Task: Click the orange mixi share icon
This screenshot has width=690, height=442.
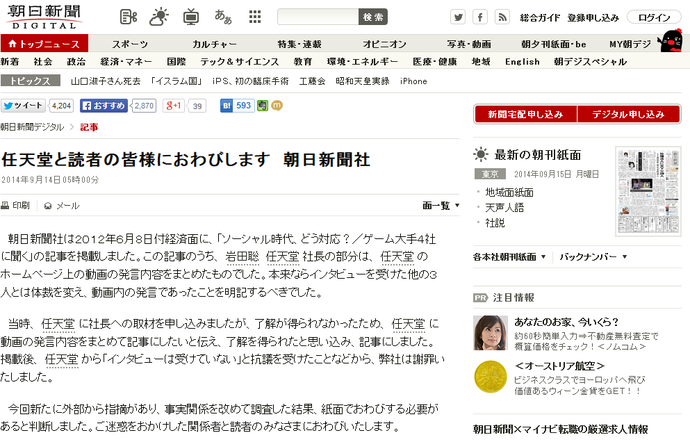Action: point(277,106)
